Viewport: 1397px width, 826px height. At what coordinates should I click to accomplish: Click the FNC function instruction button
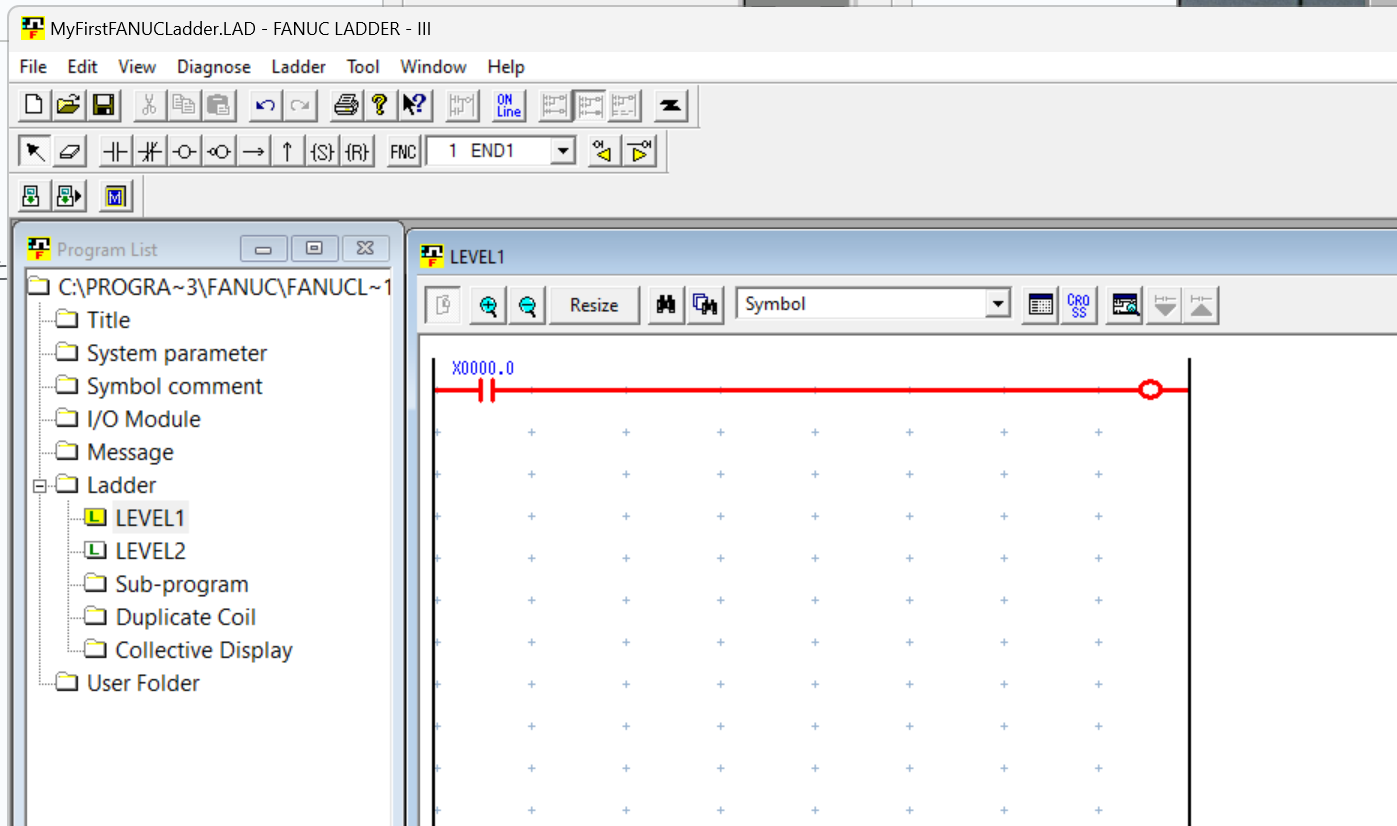click(403, 152)
